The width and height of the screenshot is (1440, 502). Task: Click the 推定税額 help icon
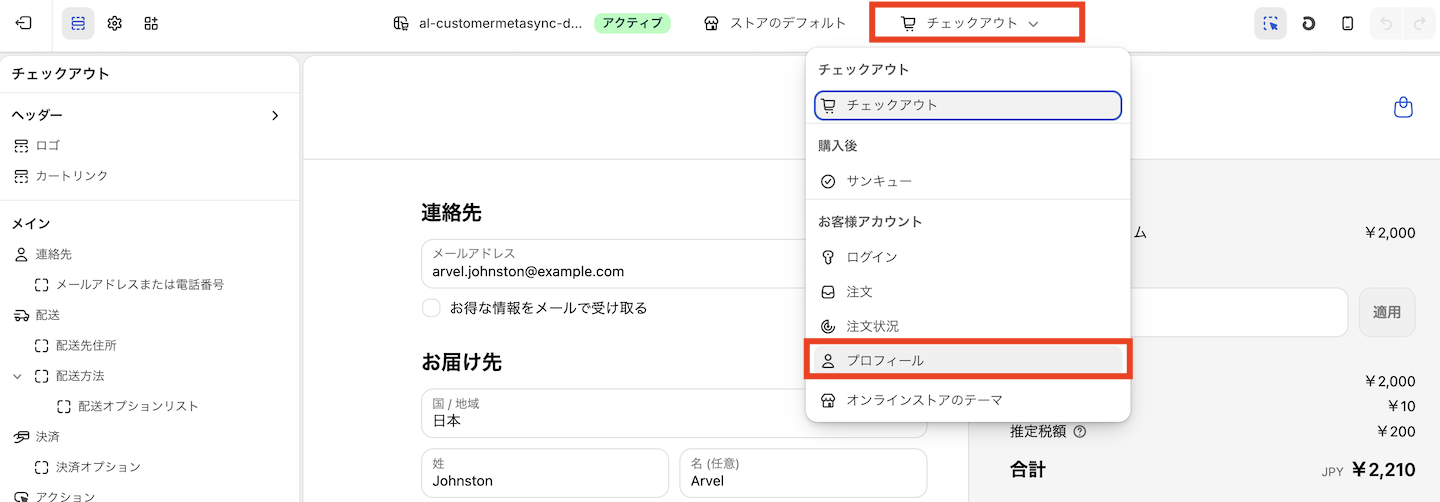pyautogui.click(x=1079, y=432)
